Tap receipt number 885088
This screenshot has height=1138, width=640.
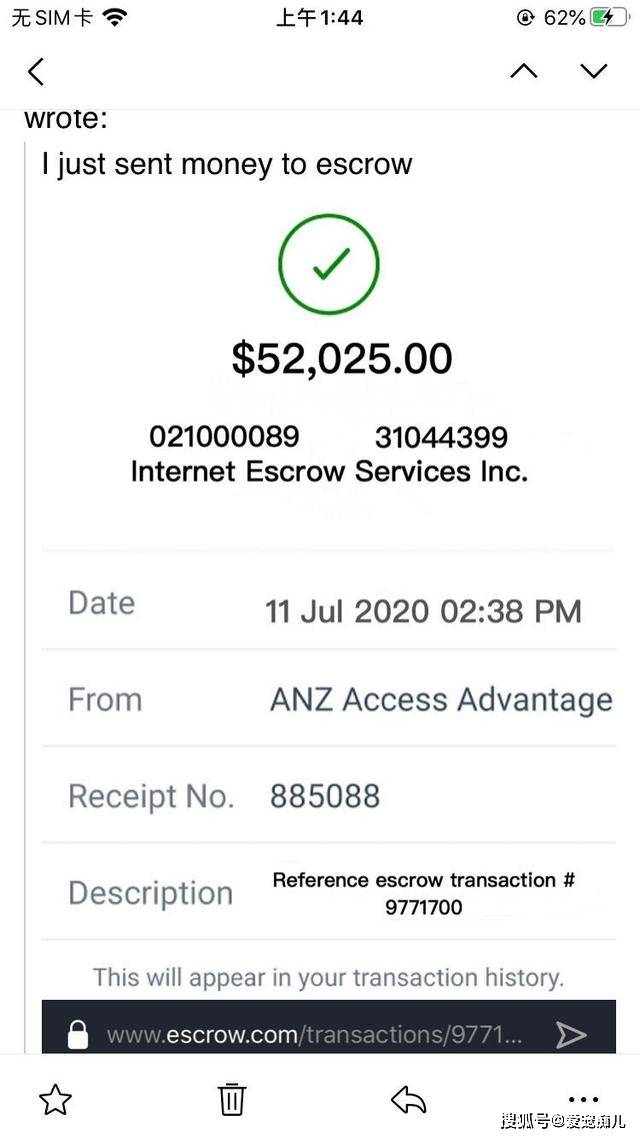325,795
